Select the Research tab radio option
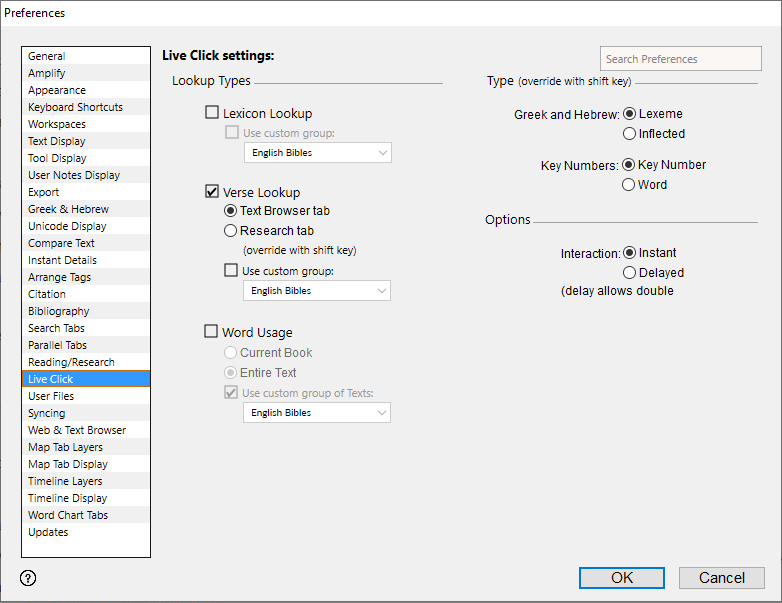 [231, 231]
